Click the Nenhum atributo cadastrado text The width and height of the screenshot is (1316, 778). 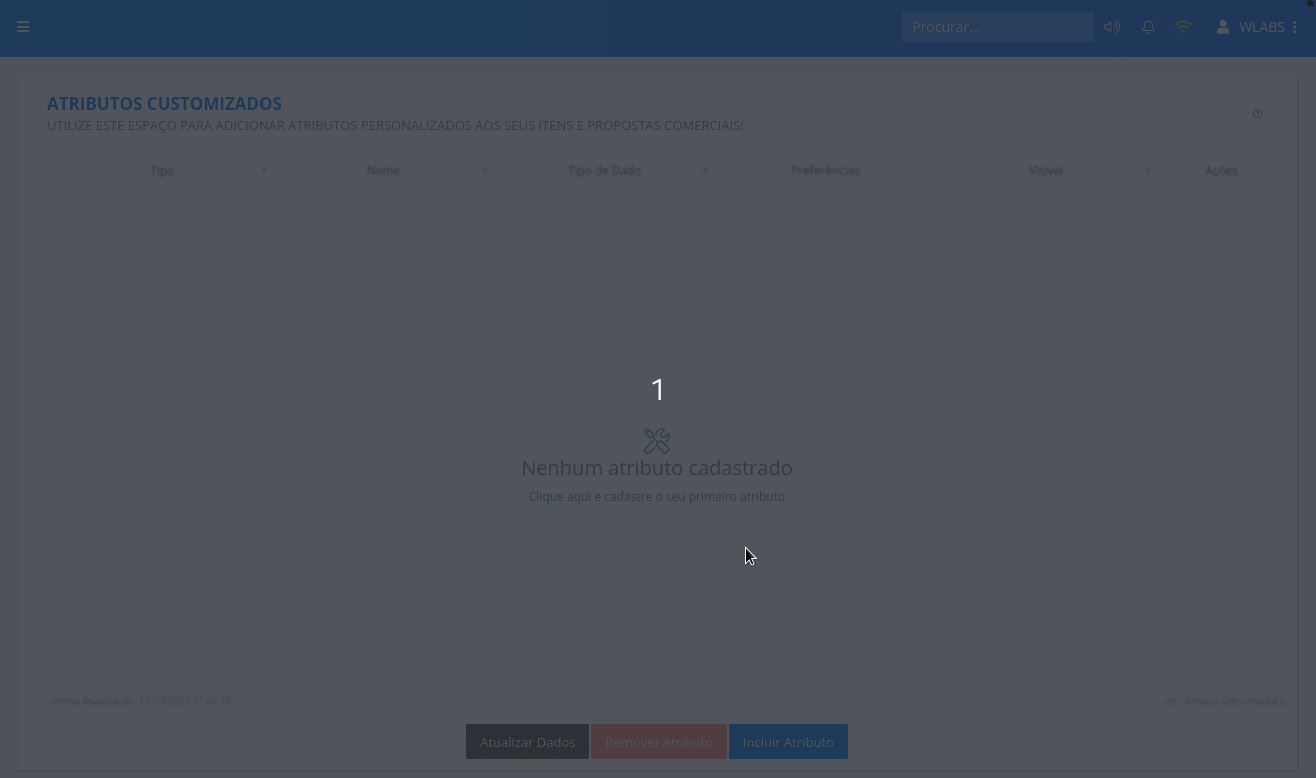coord(657,468)
